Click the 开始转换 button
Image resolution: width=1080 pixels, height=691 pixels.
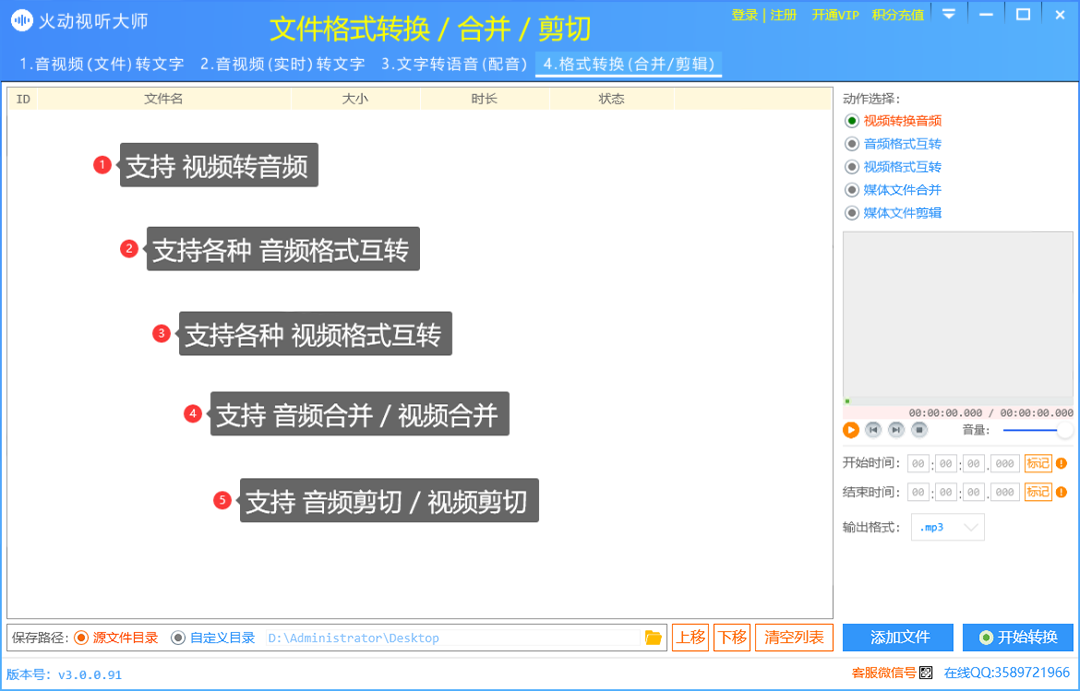[1018, 638]
